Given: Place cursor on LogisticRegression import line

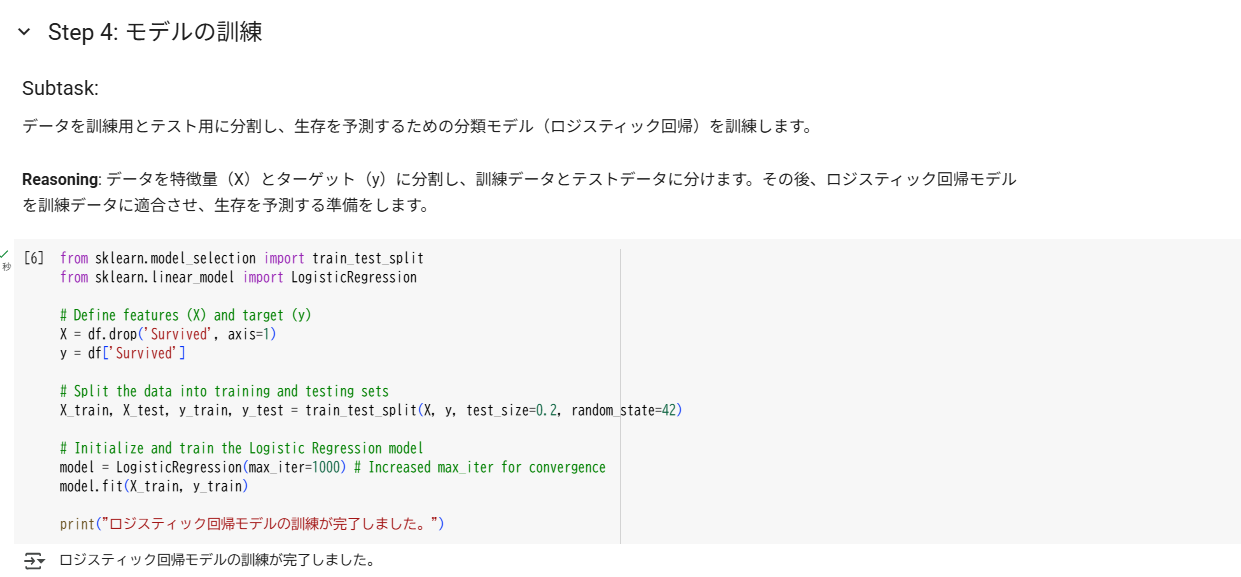Looking at the screenshot, I should [238, 277].
